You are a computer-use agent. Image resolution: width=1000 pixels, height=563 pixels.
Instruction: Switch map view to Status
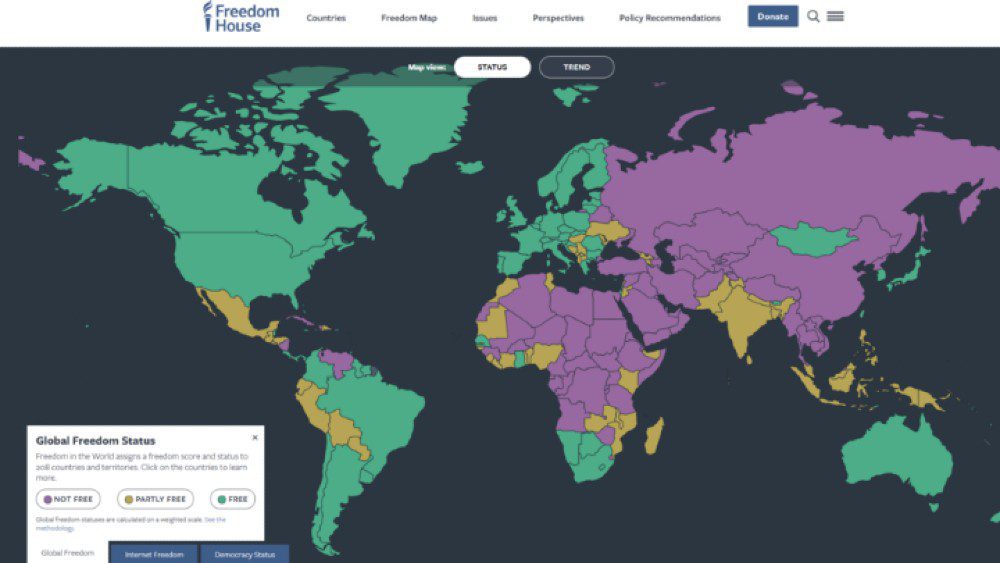492,67
